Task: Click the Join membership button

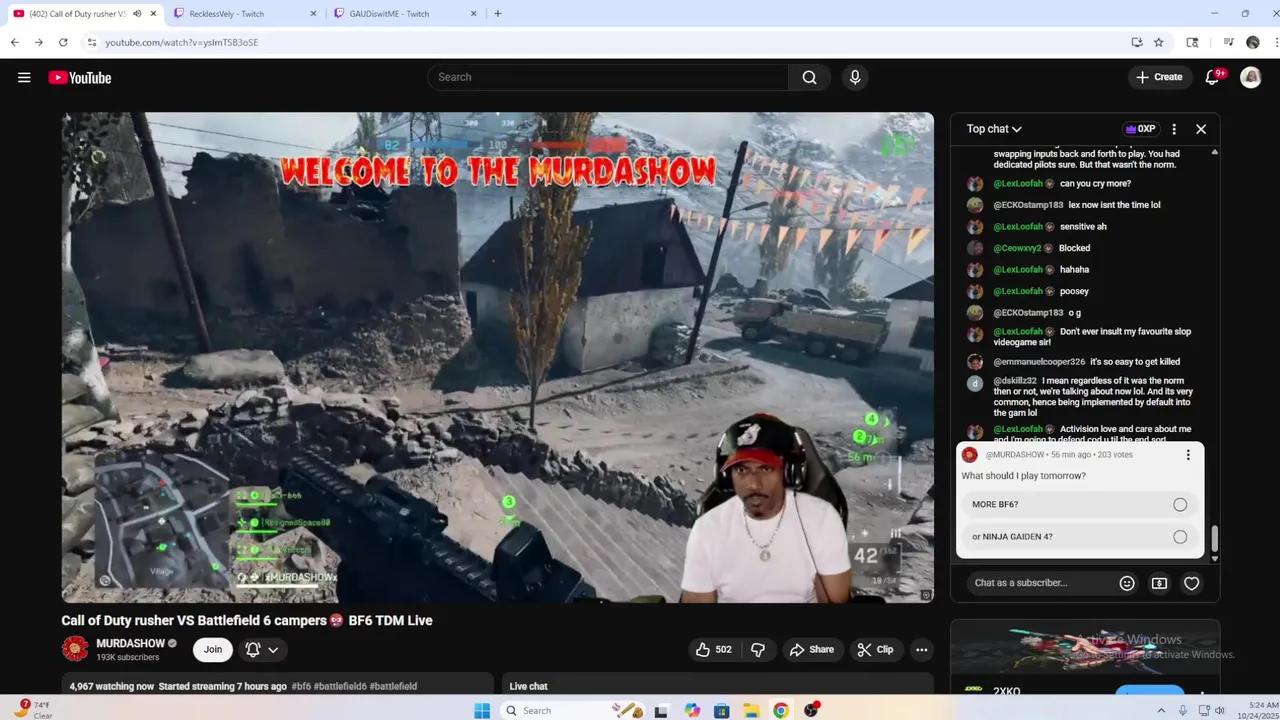Action: [213, 649]
